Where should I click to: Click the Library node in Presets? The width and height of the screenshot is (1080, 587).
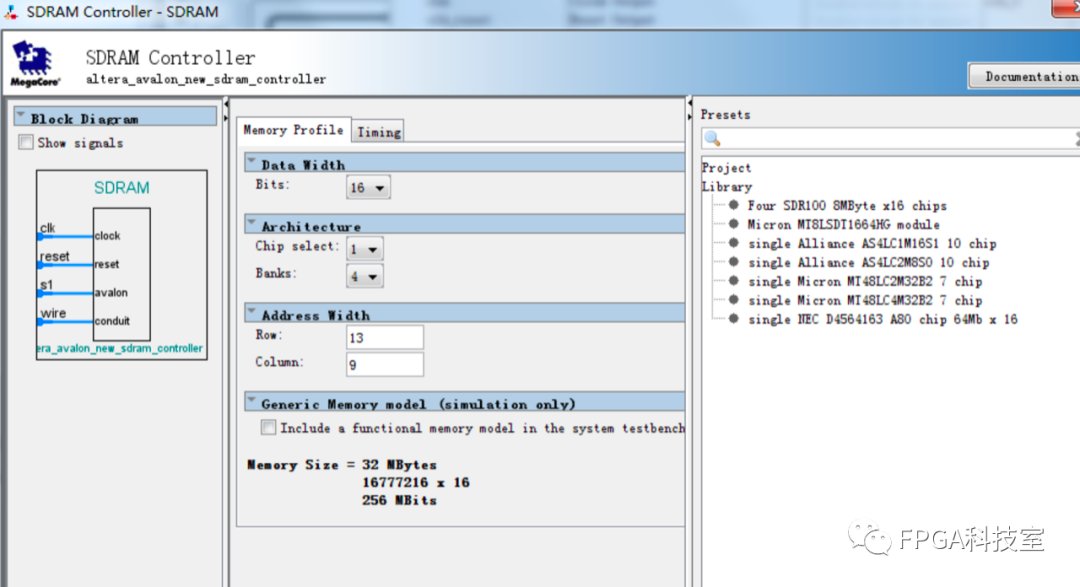tap(727, 187)
